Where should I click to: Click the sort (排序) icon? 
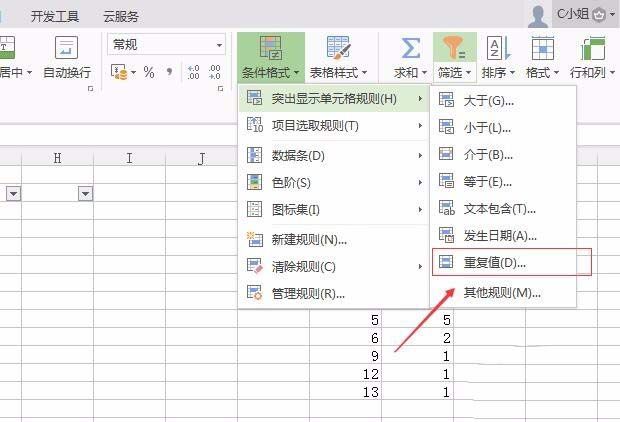pos(497,48)
